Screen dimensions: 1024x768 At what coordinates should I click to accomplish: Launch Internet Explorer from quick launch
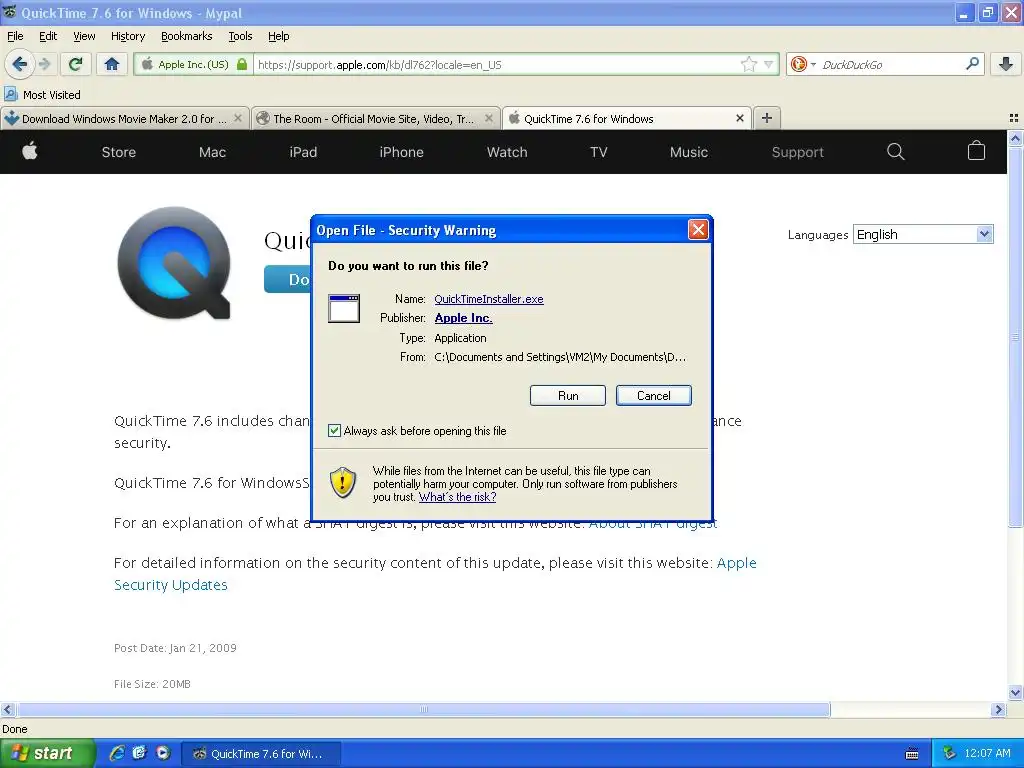coord(117,753)
